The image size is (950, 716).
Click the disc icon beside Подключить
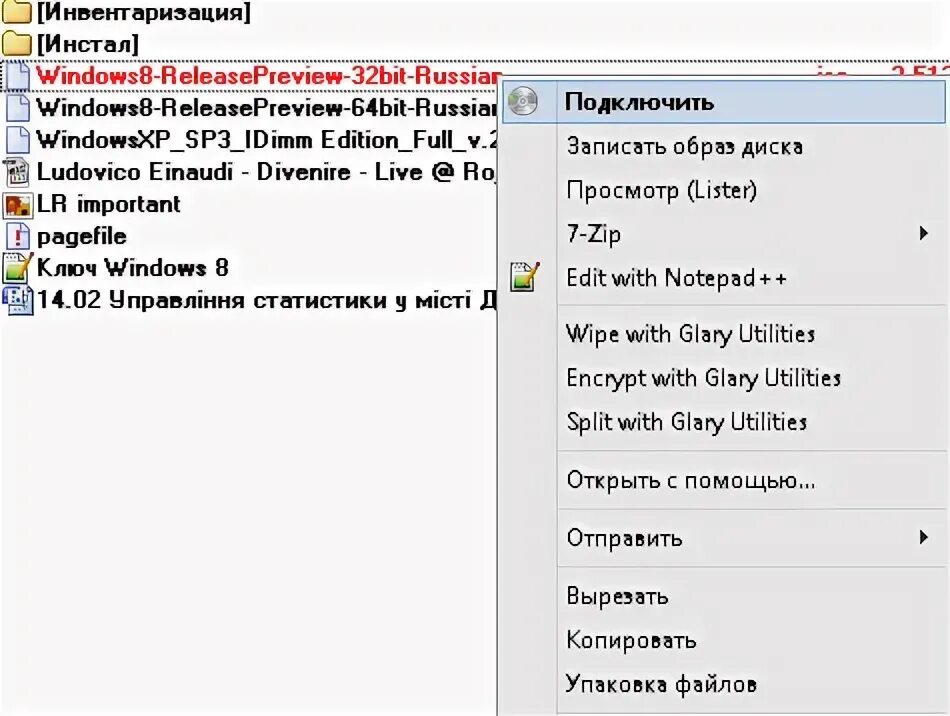click(523, 101)
